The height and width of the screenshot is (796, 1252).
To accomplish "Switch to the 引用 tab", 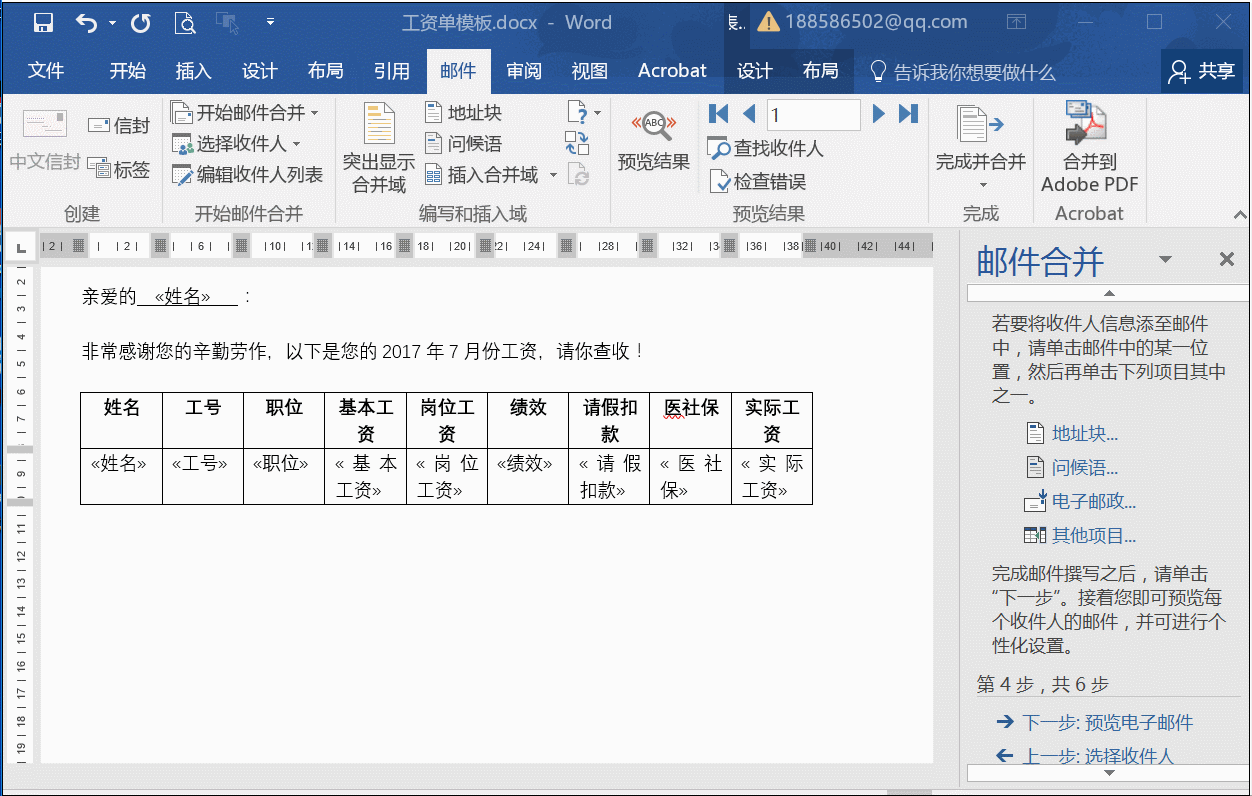I will pyautogui.click(x=392, y=71).
